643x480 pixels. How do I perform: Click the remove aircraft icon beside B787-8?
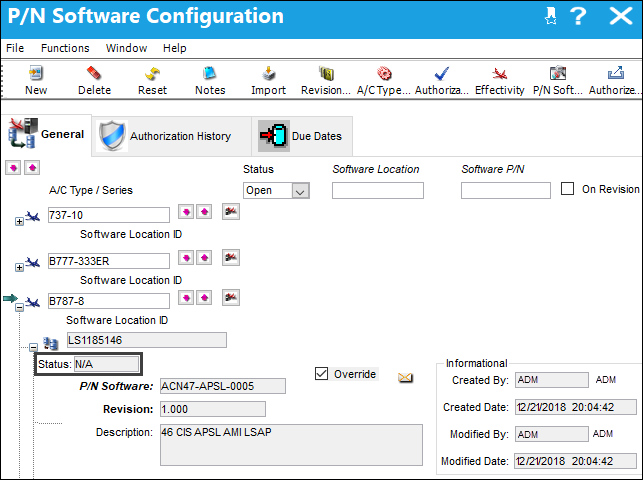231,297
